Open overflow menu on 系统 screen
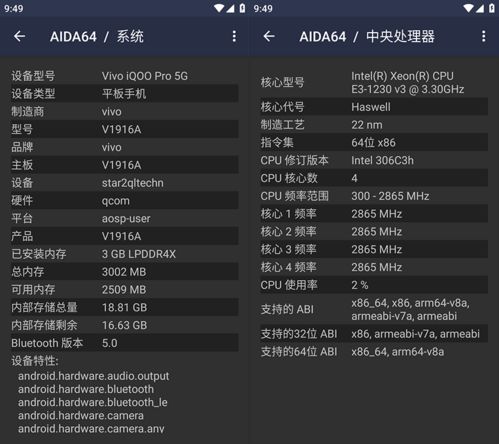Image resolution: width=499 pixels, height=444 pixels. pos(234,36)
